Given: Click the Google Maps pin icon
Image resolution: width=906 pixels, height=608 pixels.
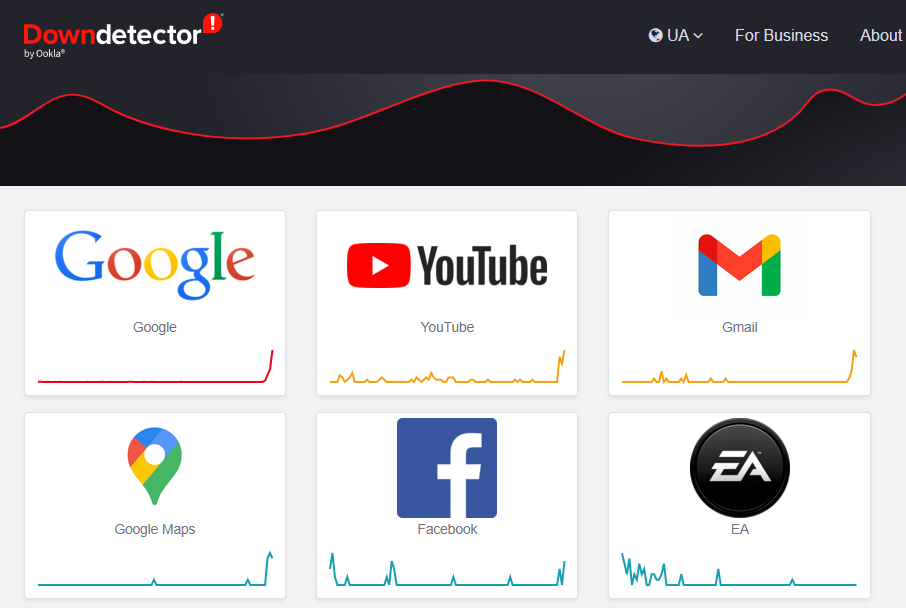Looking at the screenshot, I should click(x=155, y=466).
